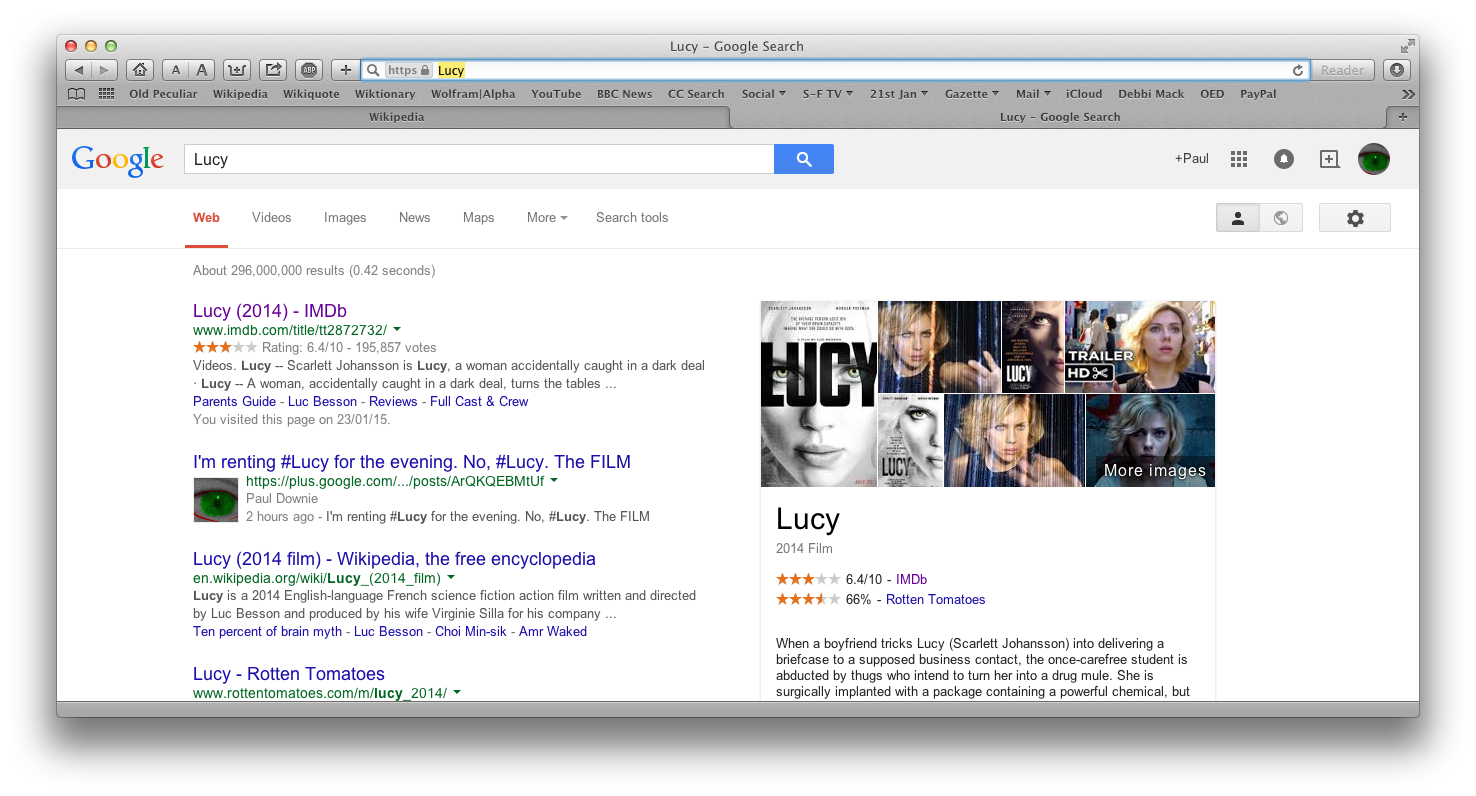
Task: Open the large LUCY black-and-white poster image
Action: [x=819, y=394]
